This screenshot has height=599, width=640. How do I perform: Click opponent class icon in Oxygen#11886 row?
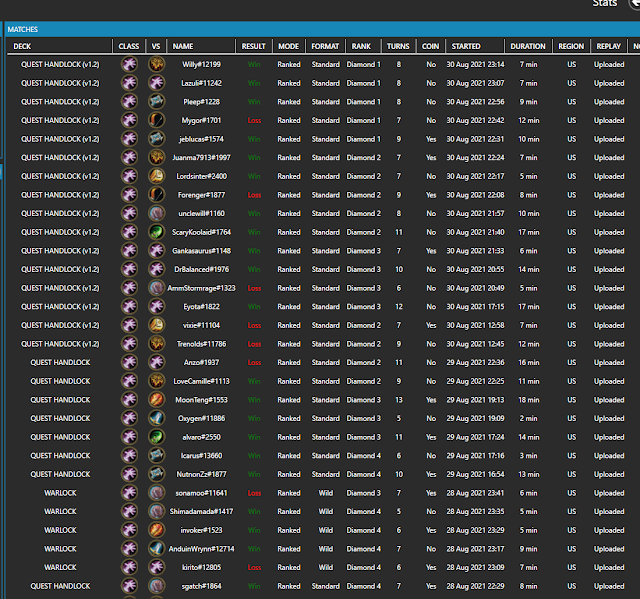(x=156, y=418)
